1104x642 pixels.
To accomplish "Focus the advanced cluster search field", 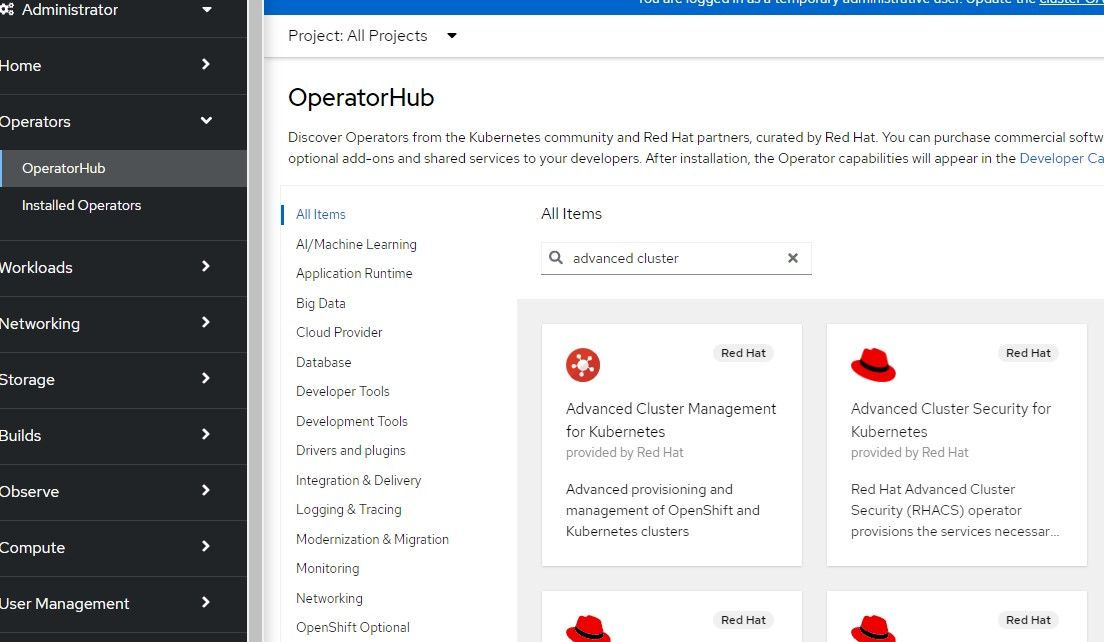I will point(675,258).
